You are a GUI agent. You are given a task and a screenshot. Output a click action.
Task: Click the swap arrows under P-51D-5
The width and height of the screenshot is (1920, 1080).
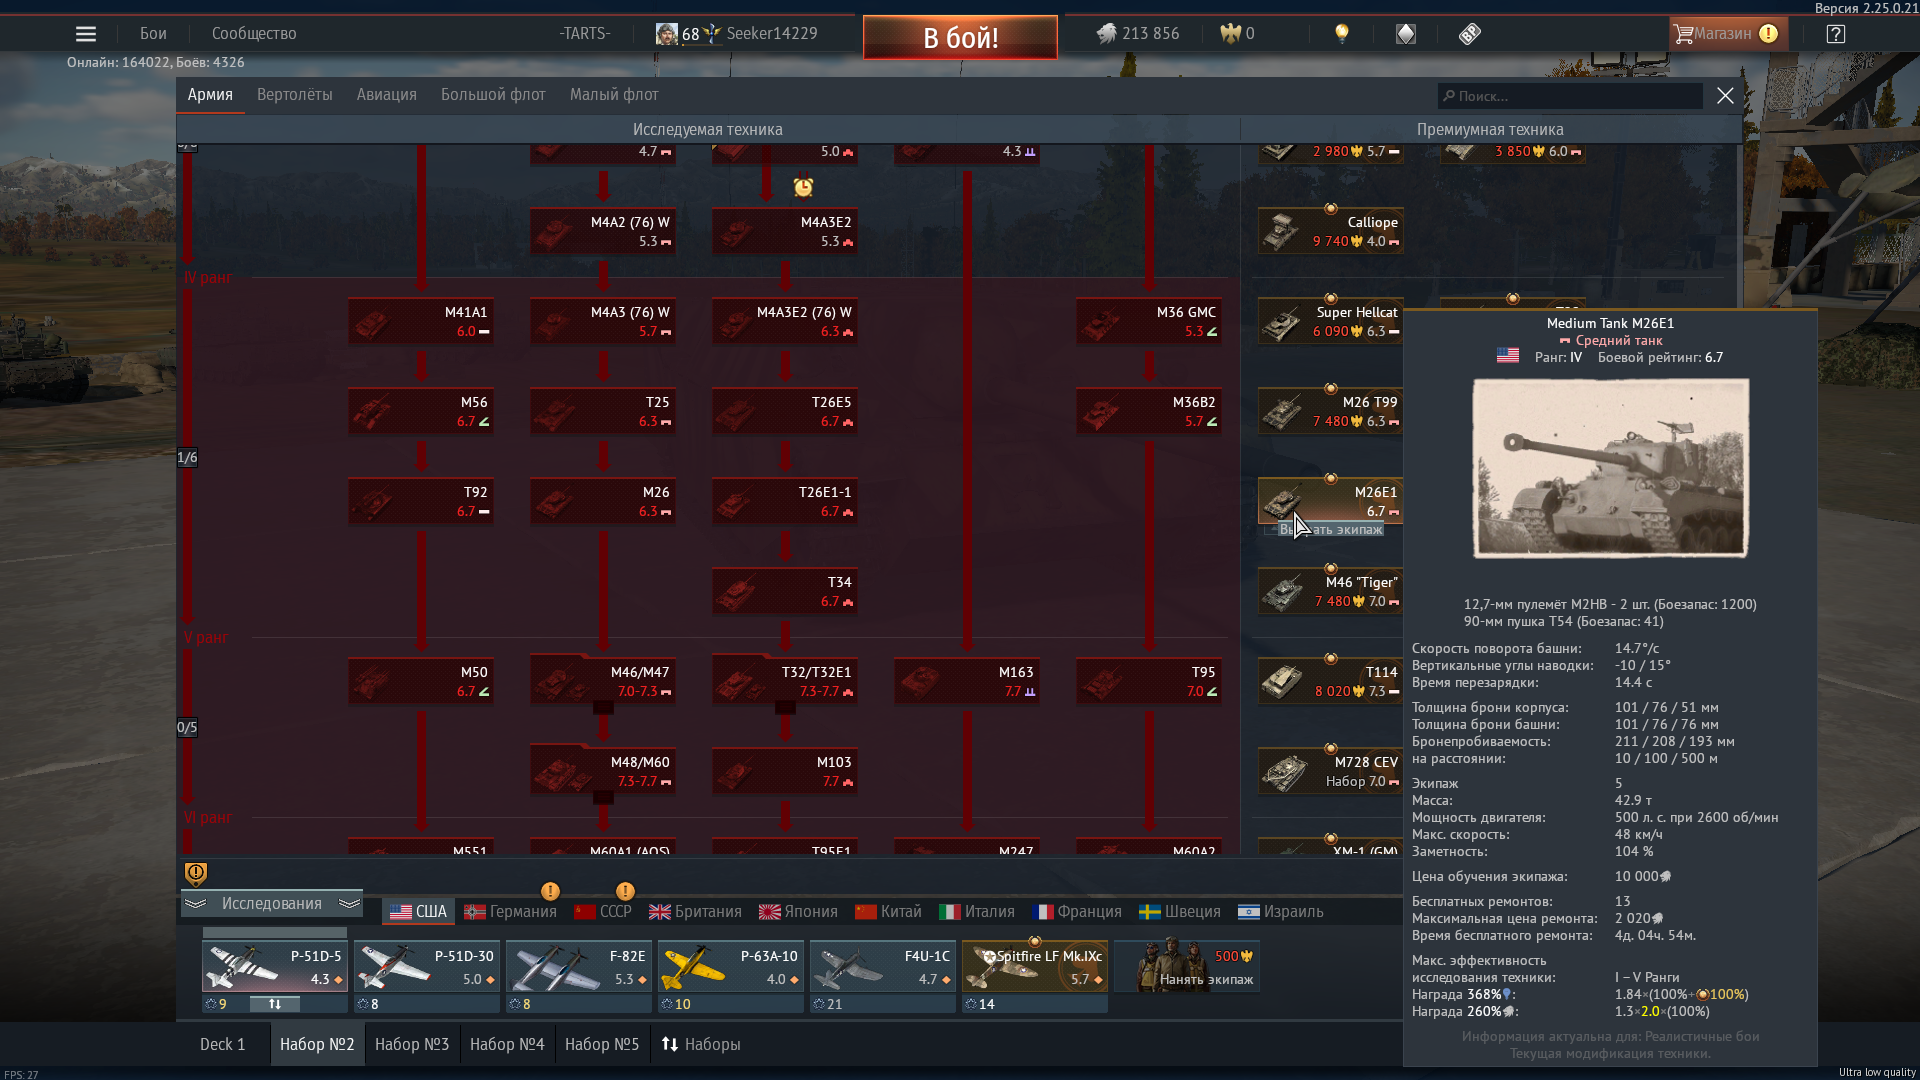tap(275, 1004)
